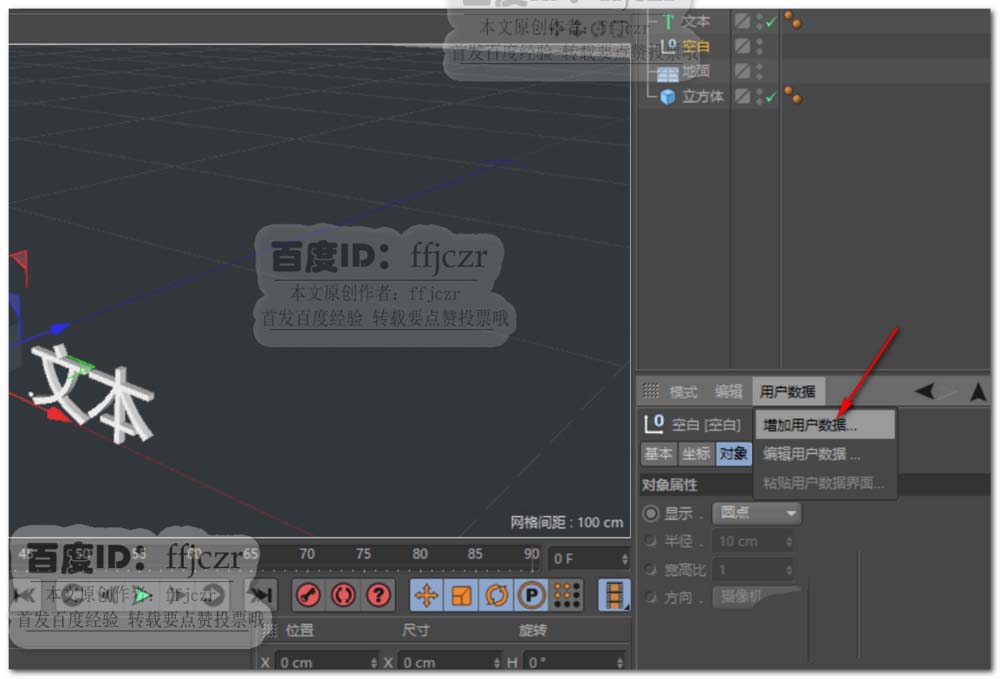Viewport: 1000px width, 679px height.
Task: Toggle rotation keyframe recording icon
Action: [496, 595]
